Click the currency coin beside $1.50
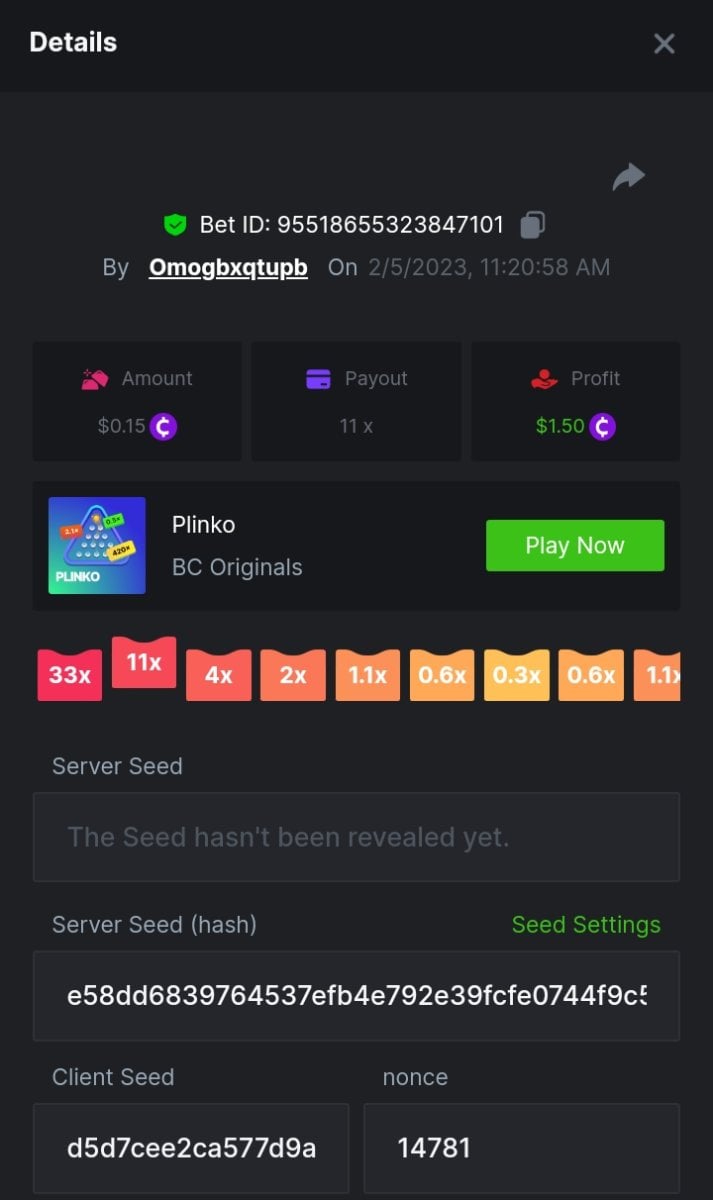Image resolution: width=713 pixels, height=1200 pixels. (602, 426)
